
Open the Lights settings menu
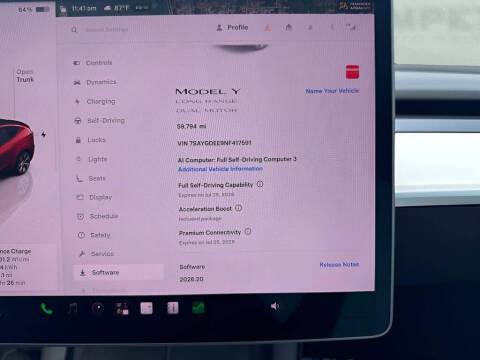(92, 159)
